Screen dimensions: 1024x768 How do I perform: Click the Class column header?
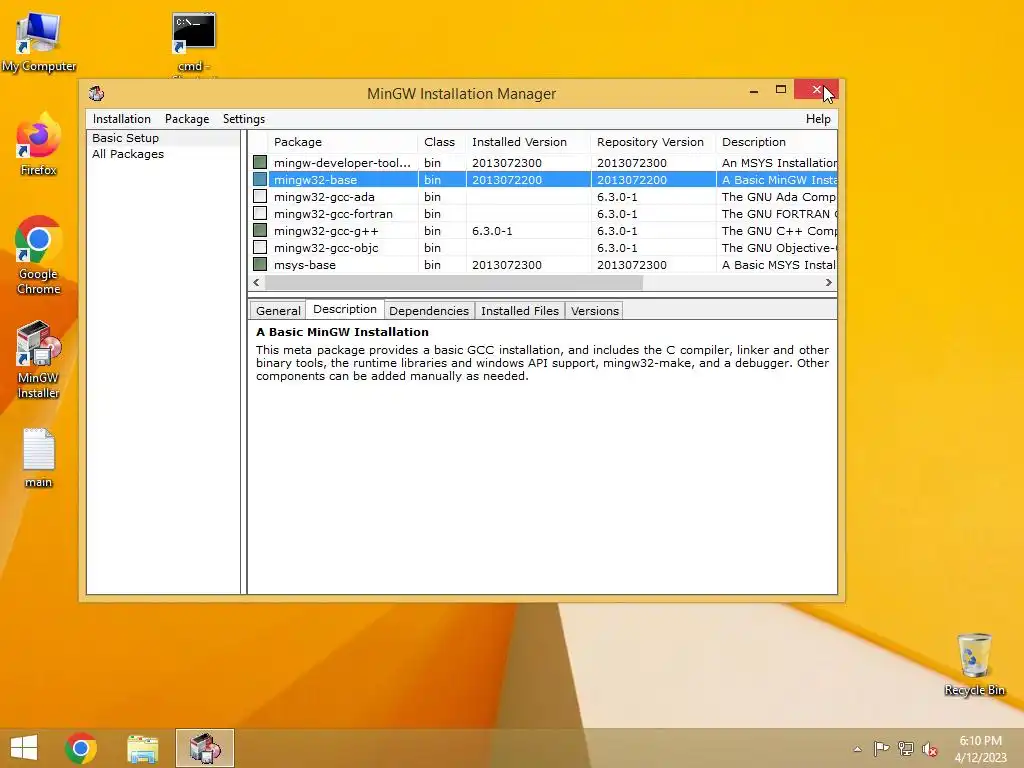click(x=442, y=142)
